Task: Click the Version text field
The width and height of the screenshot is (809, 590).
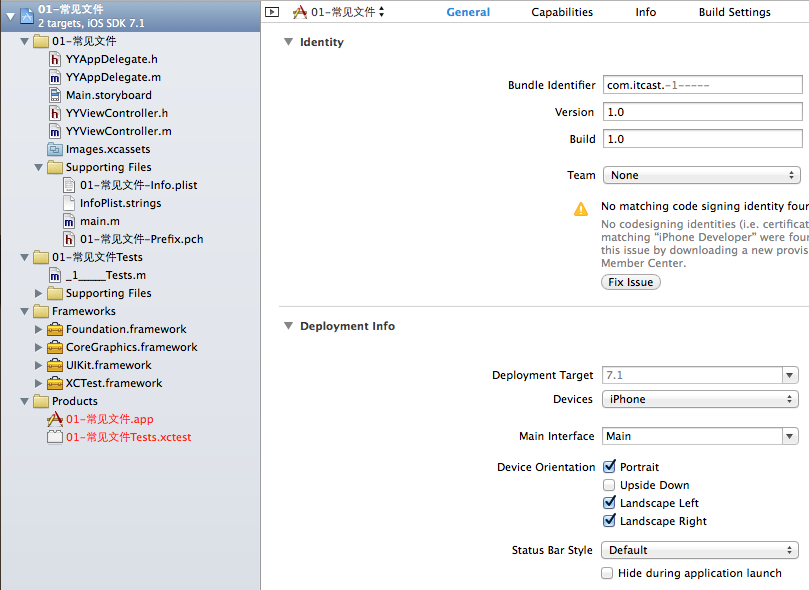Action: click(x=703, y=112)
